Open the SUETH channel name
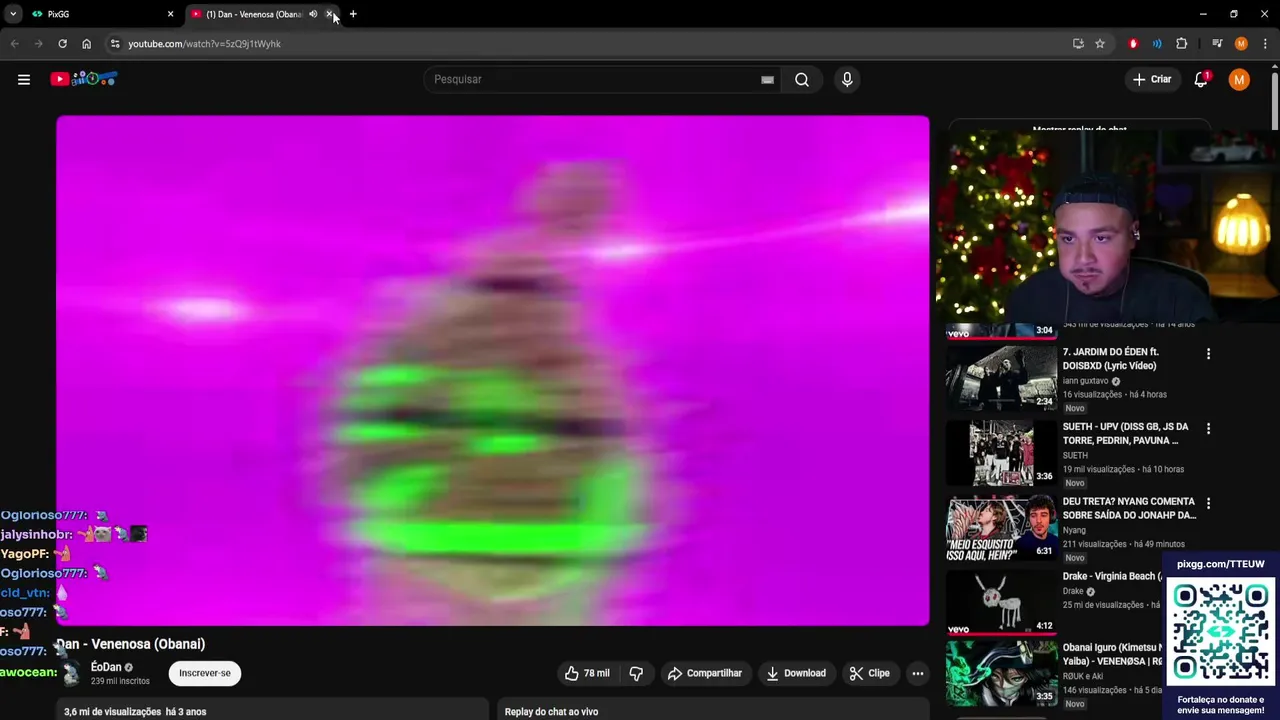The width and height of the screenshot is (1280, 720). pos(1075,455)
